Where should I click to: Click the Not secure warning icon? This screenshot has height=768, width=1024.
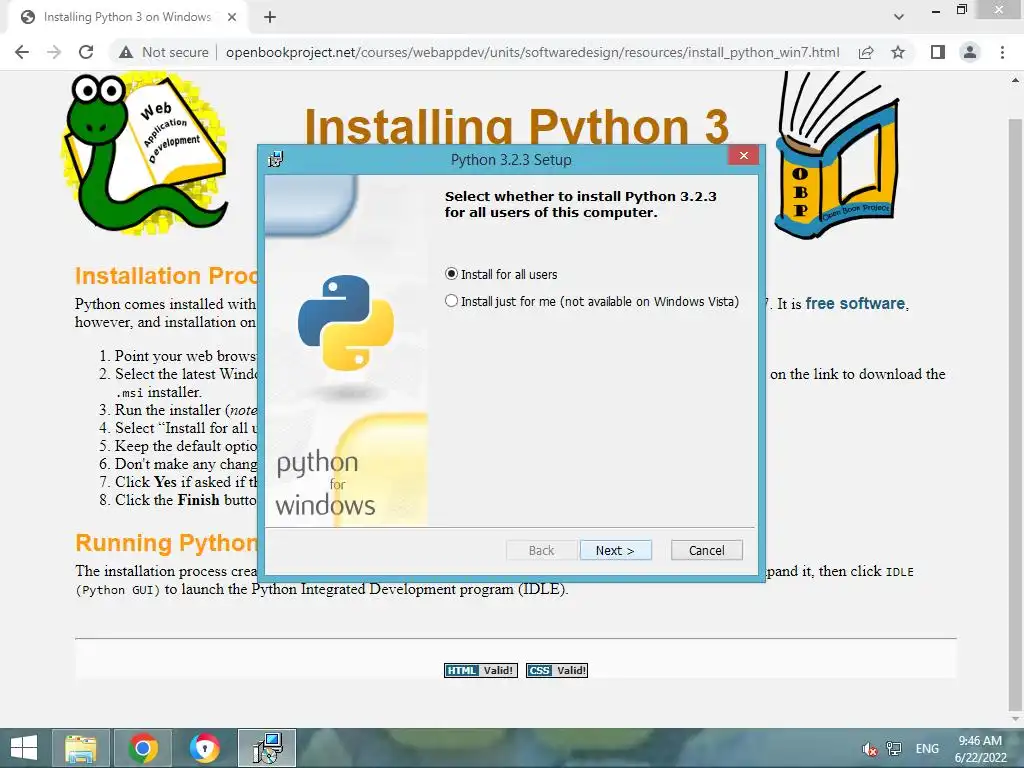point(126,52)
